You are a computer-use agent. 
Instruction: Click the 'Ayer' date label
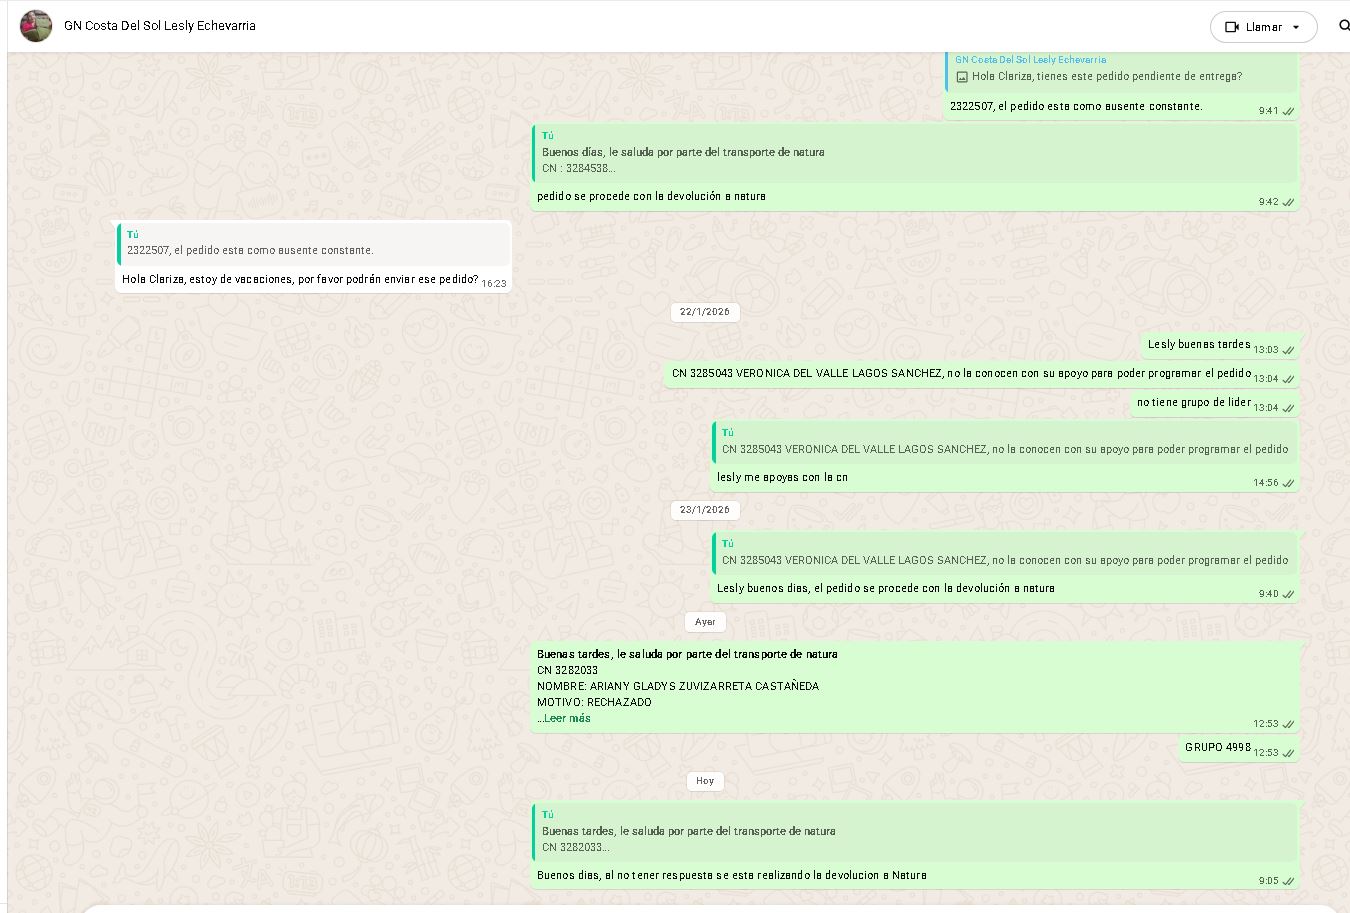(x=704, y=622)
